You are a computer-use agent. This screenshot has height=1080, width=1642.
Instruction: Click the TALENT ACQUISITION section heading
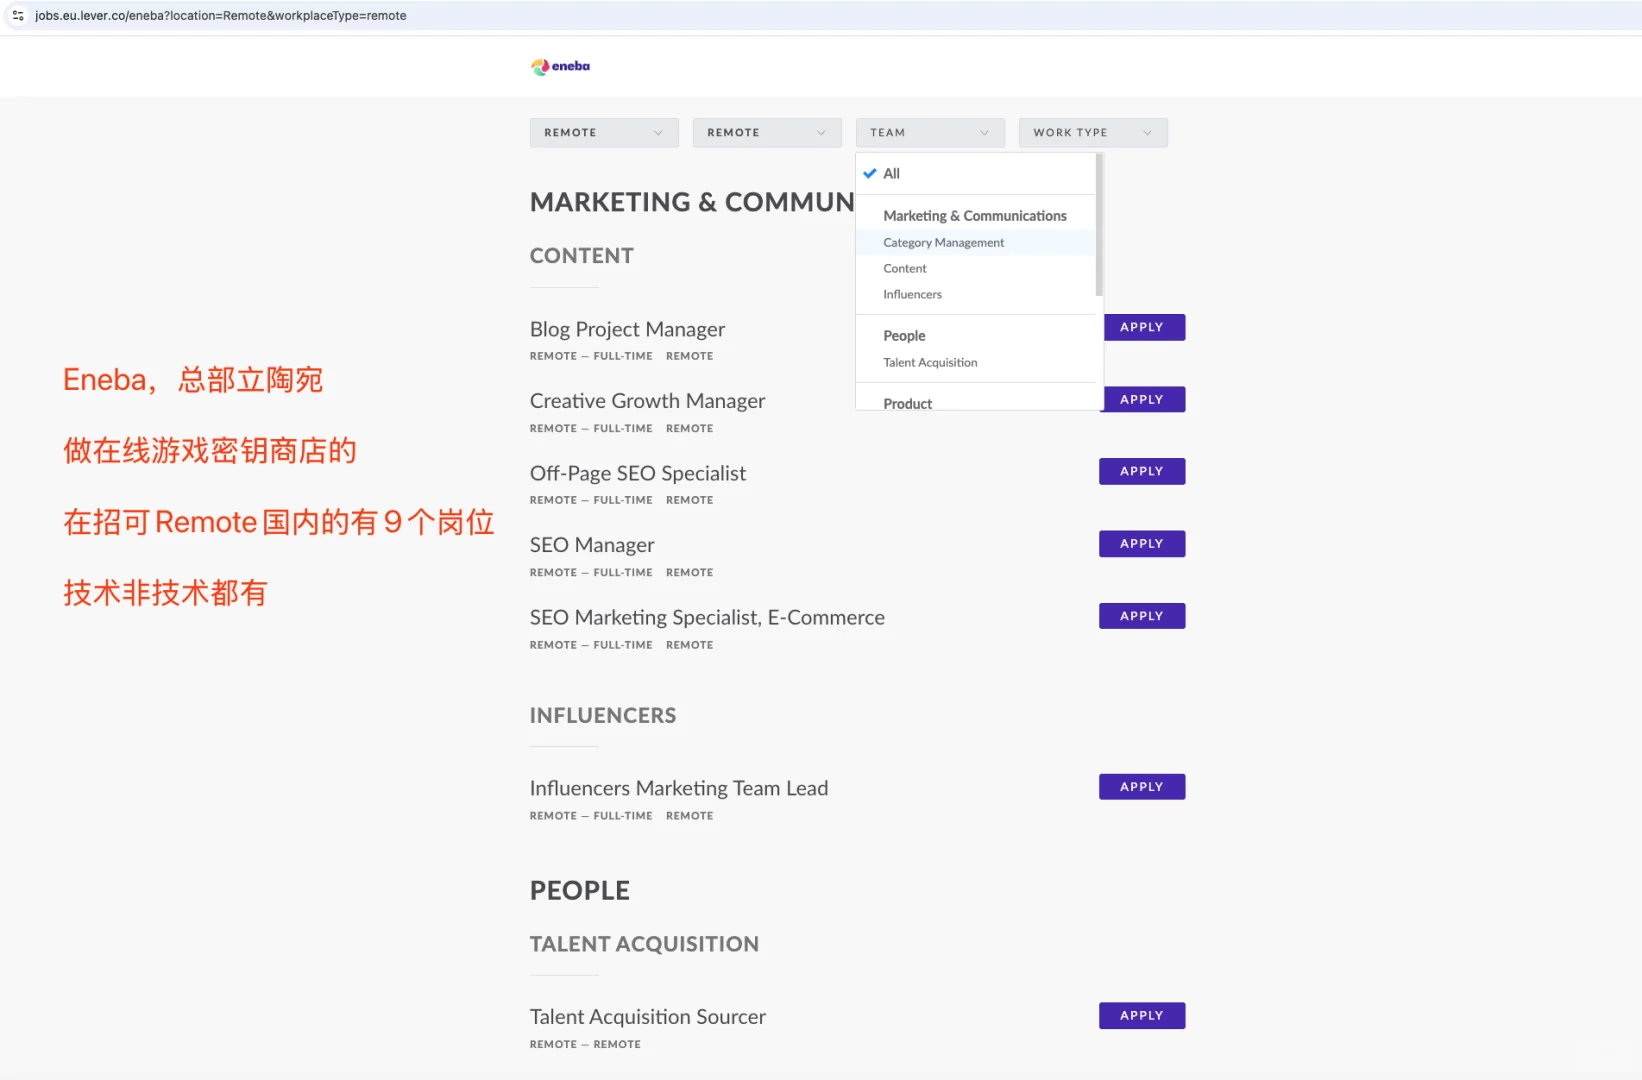(644, 944)
